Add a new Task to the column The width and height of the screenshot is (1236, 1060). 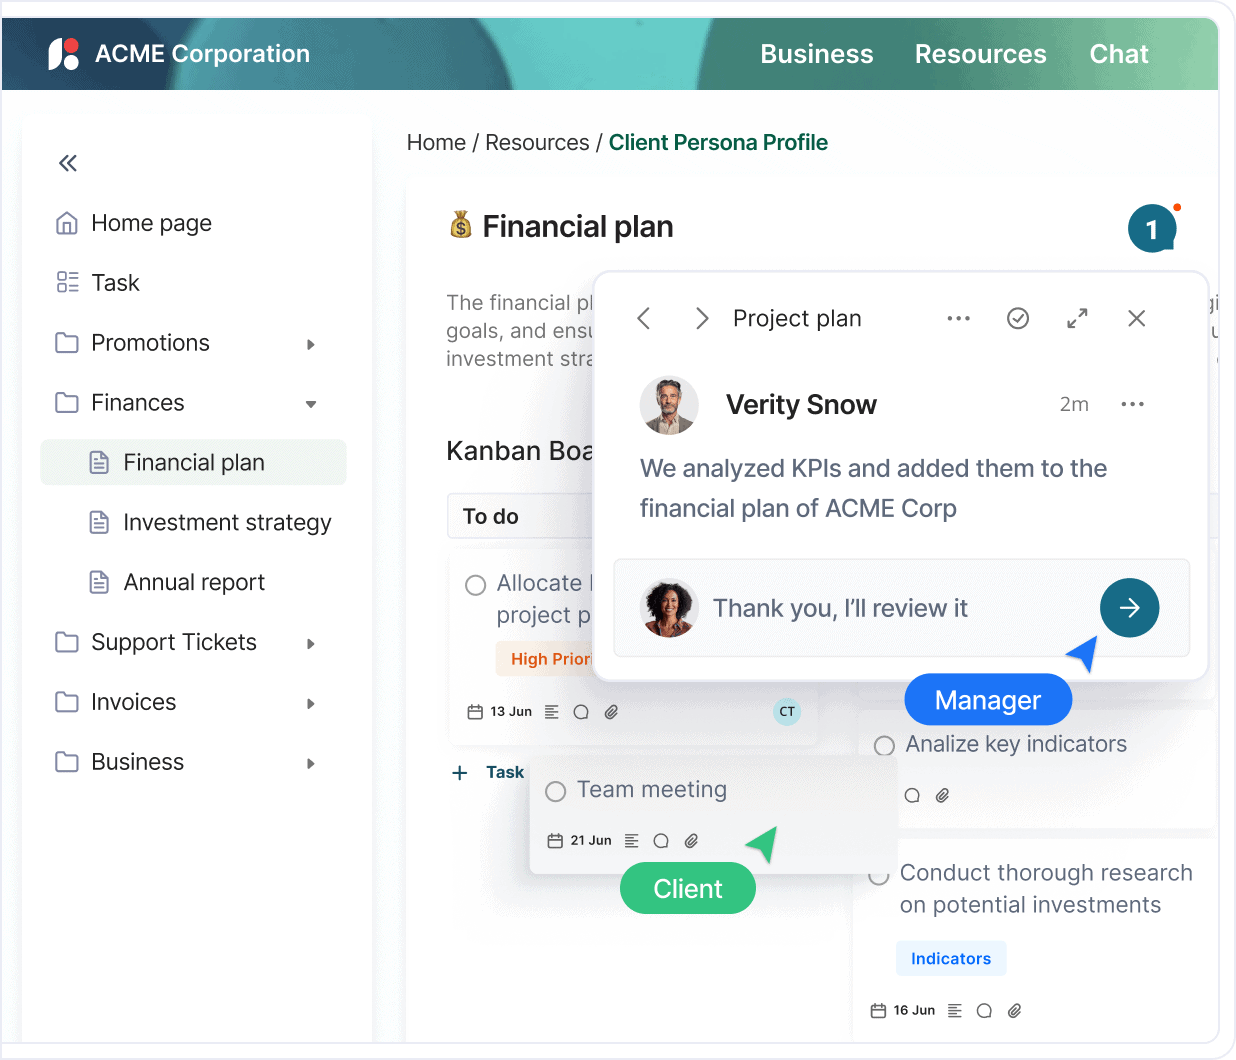point(488,772)
